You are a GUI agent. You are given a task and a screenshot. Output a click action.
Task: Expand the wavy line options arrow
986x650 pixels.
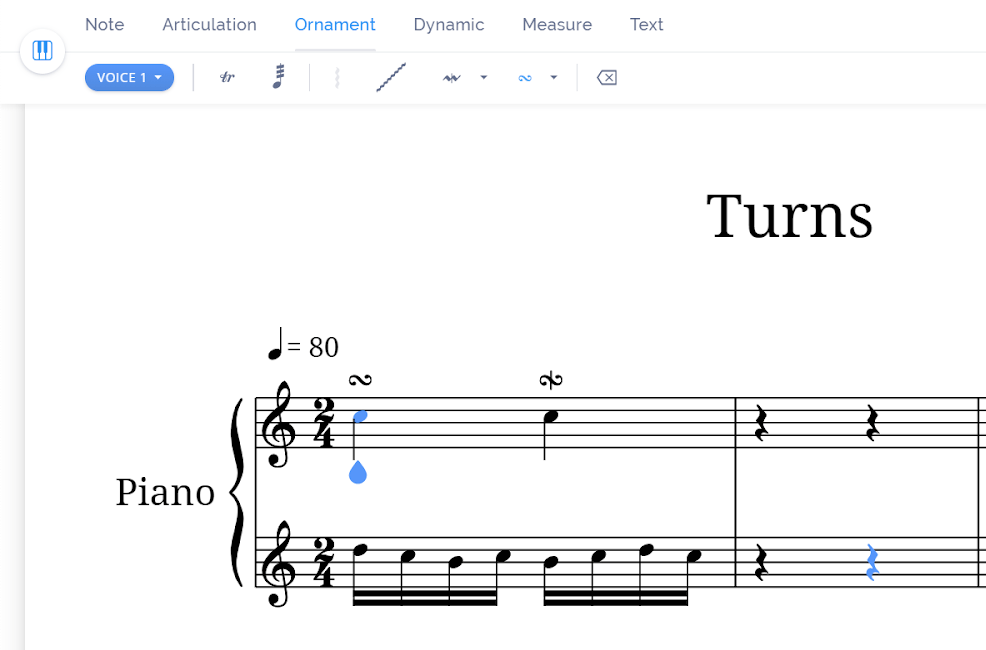pos(484,77)
